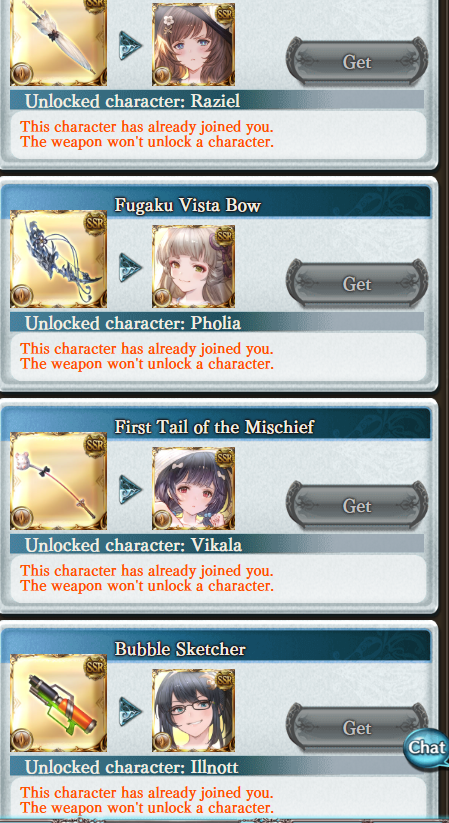Image resolution: width=449 pixels, height=823 pixels.
Task: Click the arrow icon beside Bubble Sketcher
Action: (x=130, y=711)
